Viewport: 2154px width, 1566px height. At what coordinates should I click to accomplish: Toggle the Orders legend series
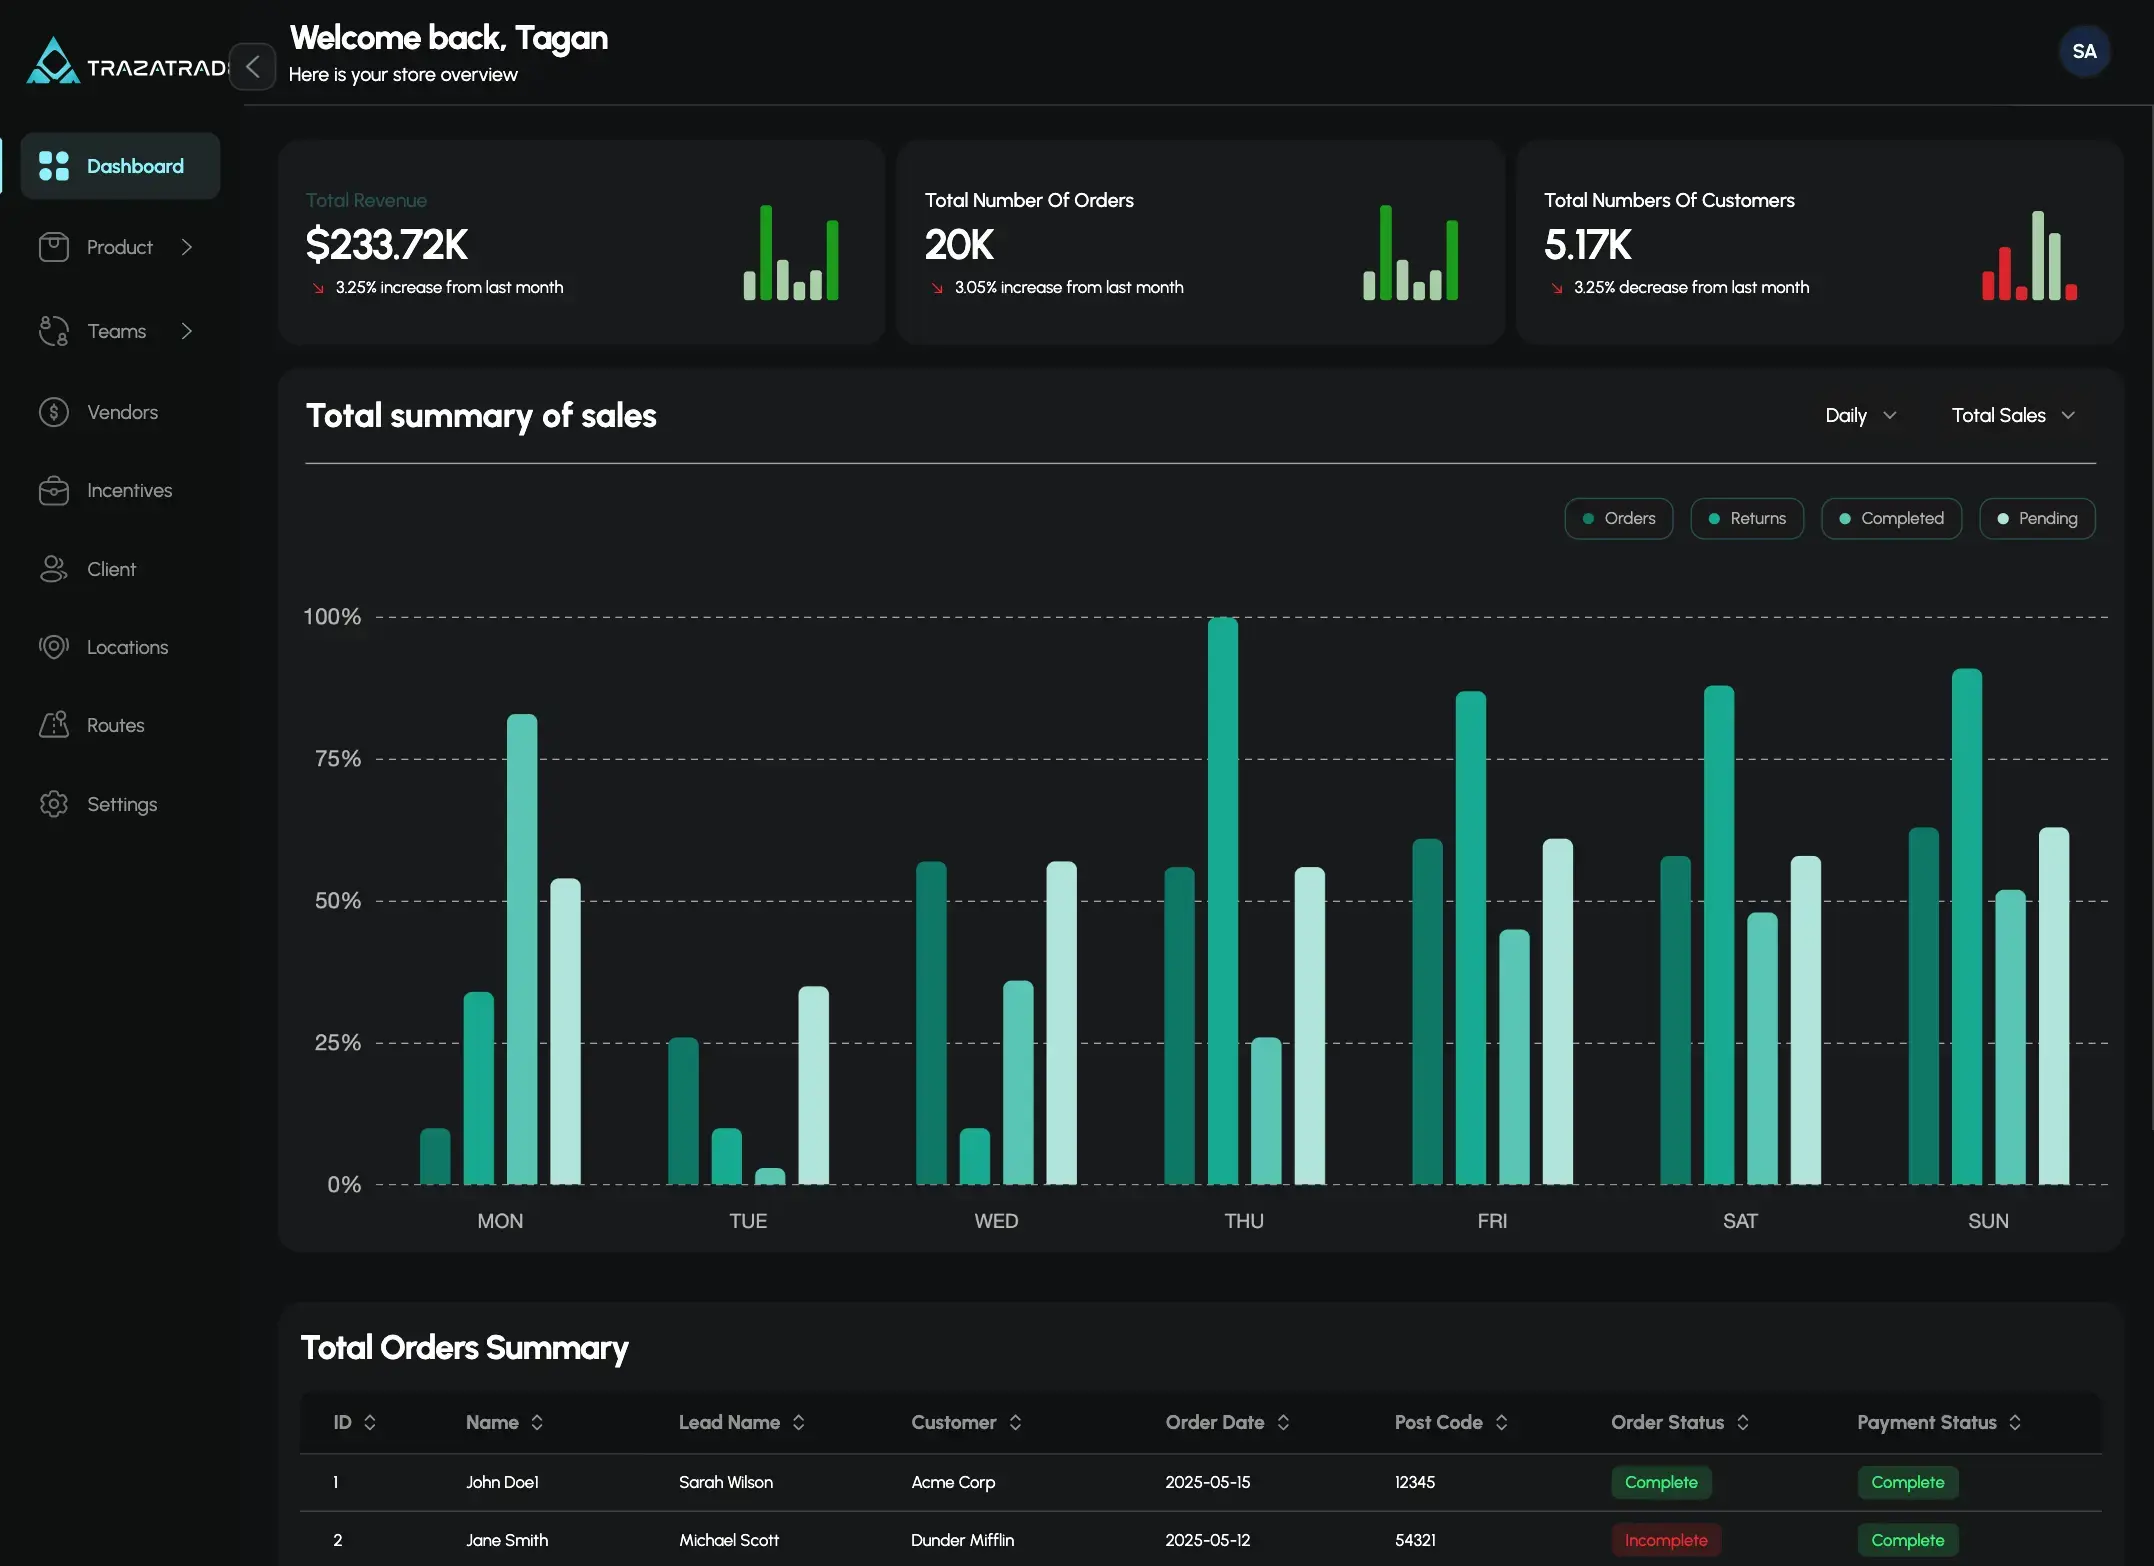pos(1618,518)
